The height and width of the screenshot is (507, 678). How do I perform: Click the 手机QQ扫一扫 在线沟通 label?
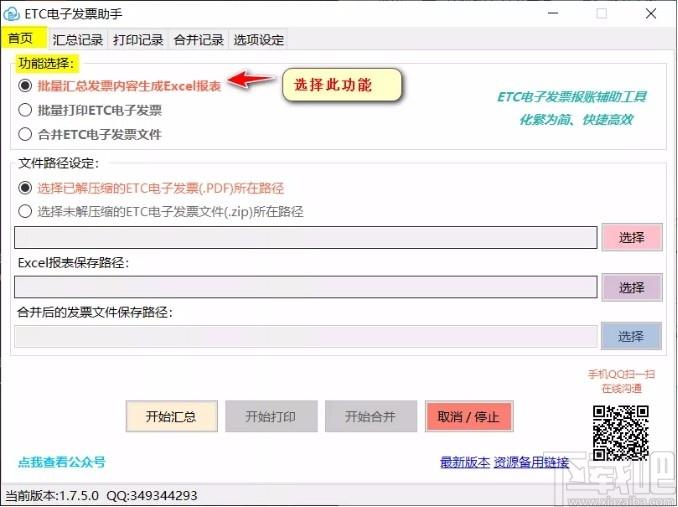[621, 381]
